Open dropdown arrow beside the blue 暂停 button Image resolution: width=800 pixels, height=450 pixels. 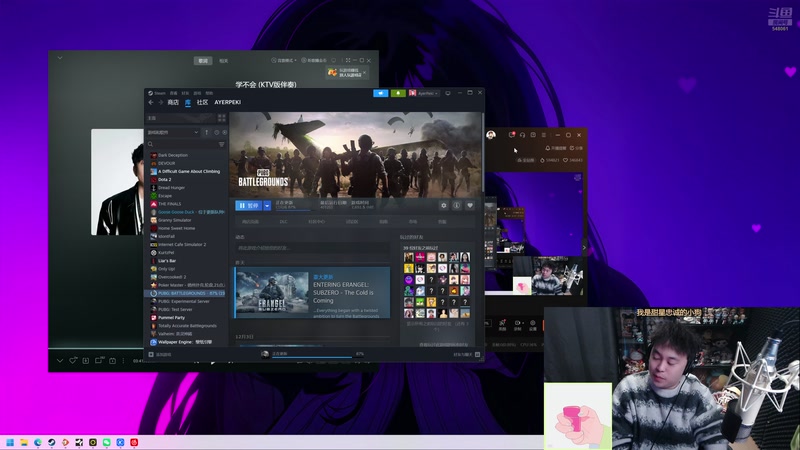(267, 206)
